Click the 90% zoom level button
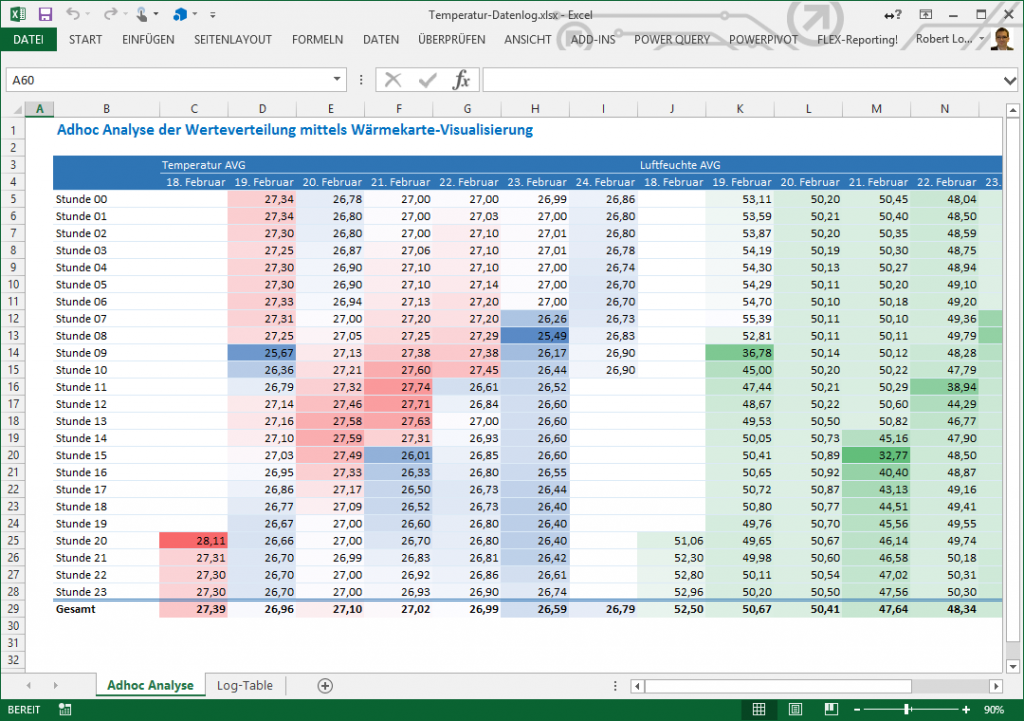The width and height of the screenshot is (1024, 721). coord(993,709)
